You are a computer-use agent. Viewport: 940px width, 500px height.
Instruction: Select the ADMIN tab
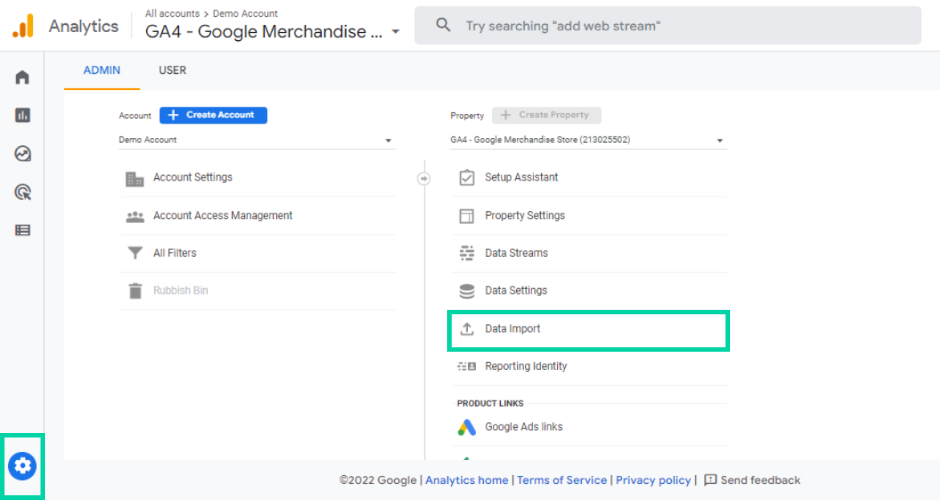point(101,70)
